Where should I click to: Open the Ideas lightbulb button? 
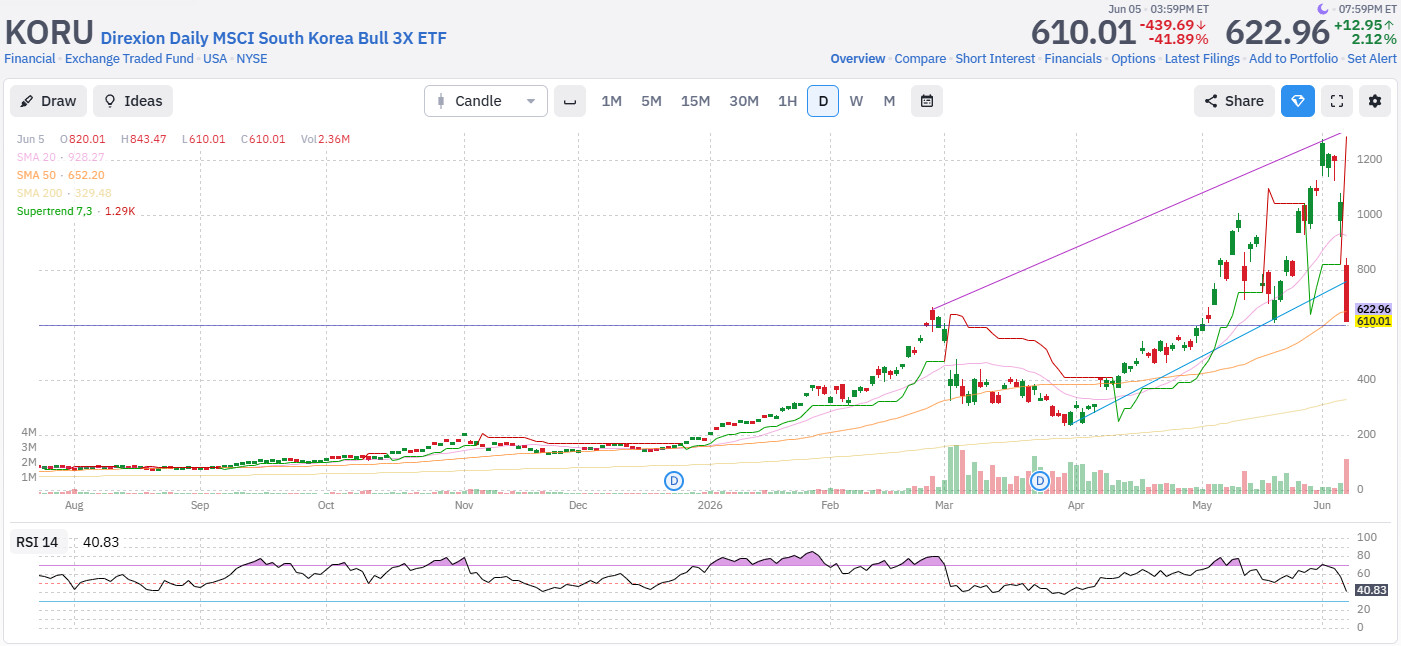133,101
